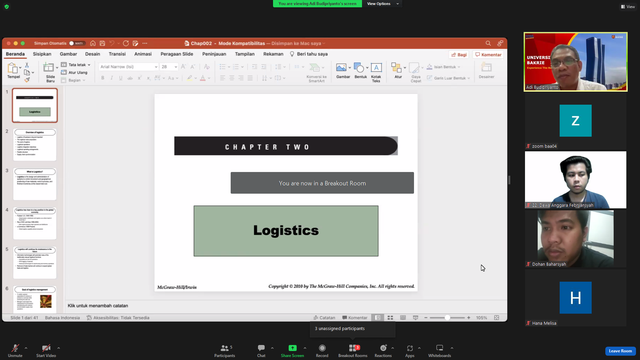Toggle Underline formatting
Screen dimensions: 640x360
[x=120, y=78]
